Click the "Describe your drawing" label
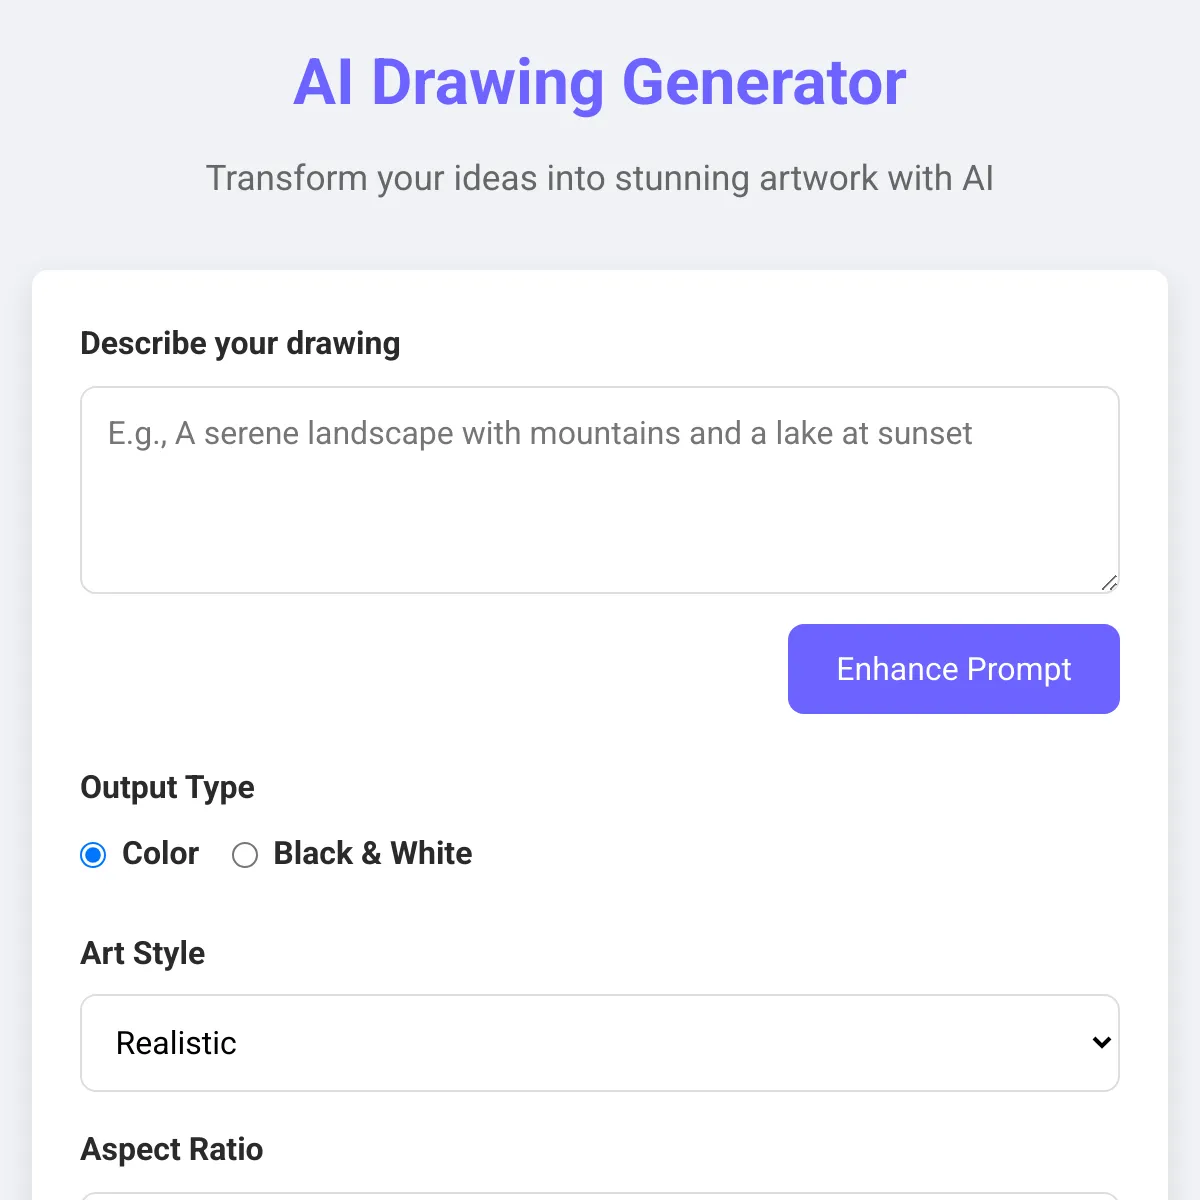The image size is (1200, 1200). pos(240,343)
